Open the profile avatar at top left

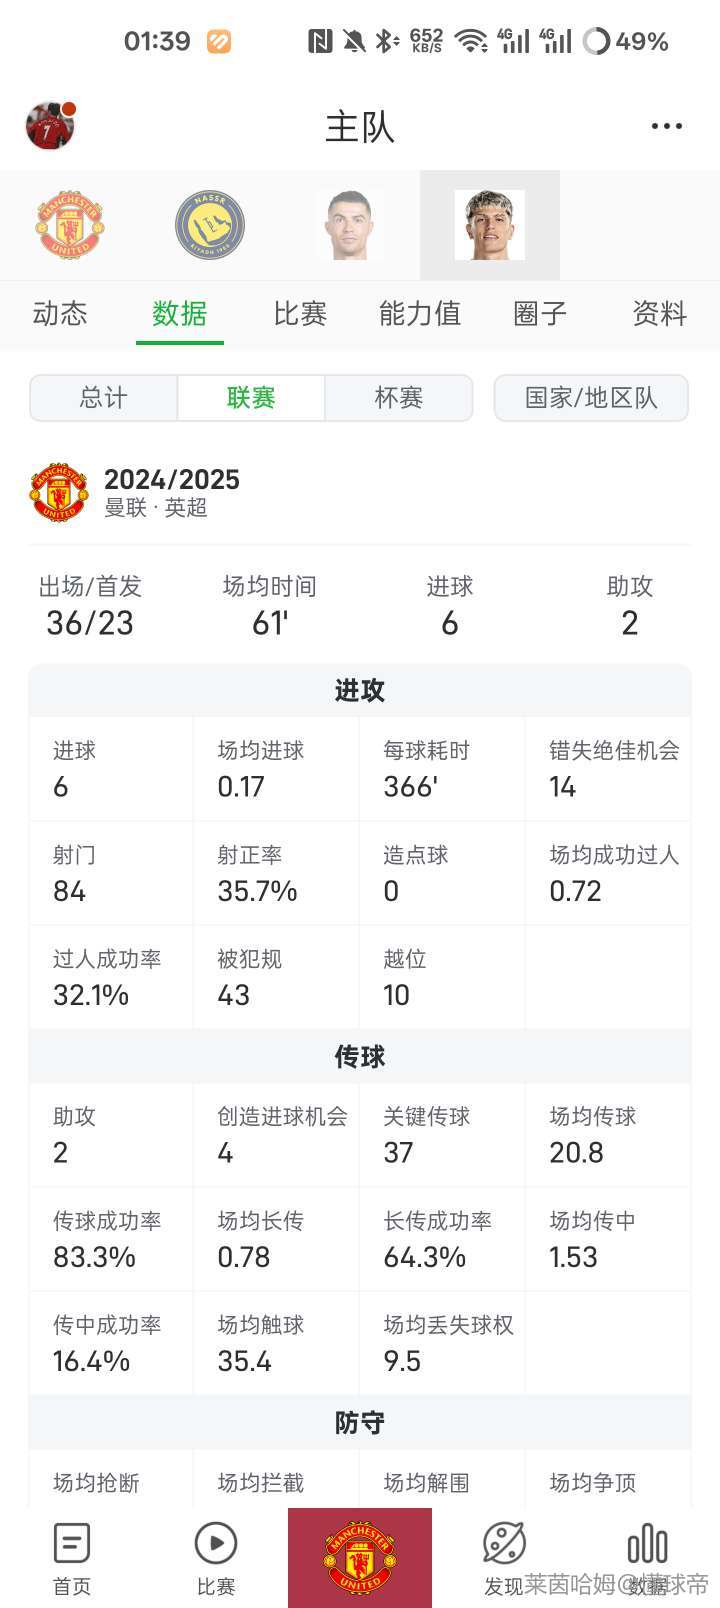pos(50,126)
